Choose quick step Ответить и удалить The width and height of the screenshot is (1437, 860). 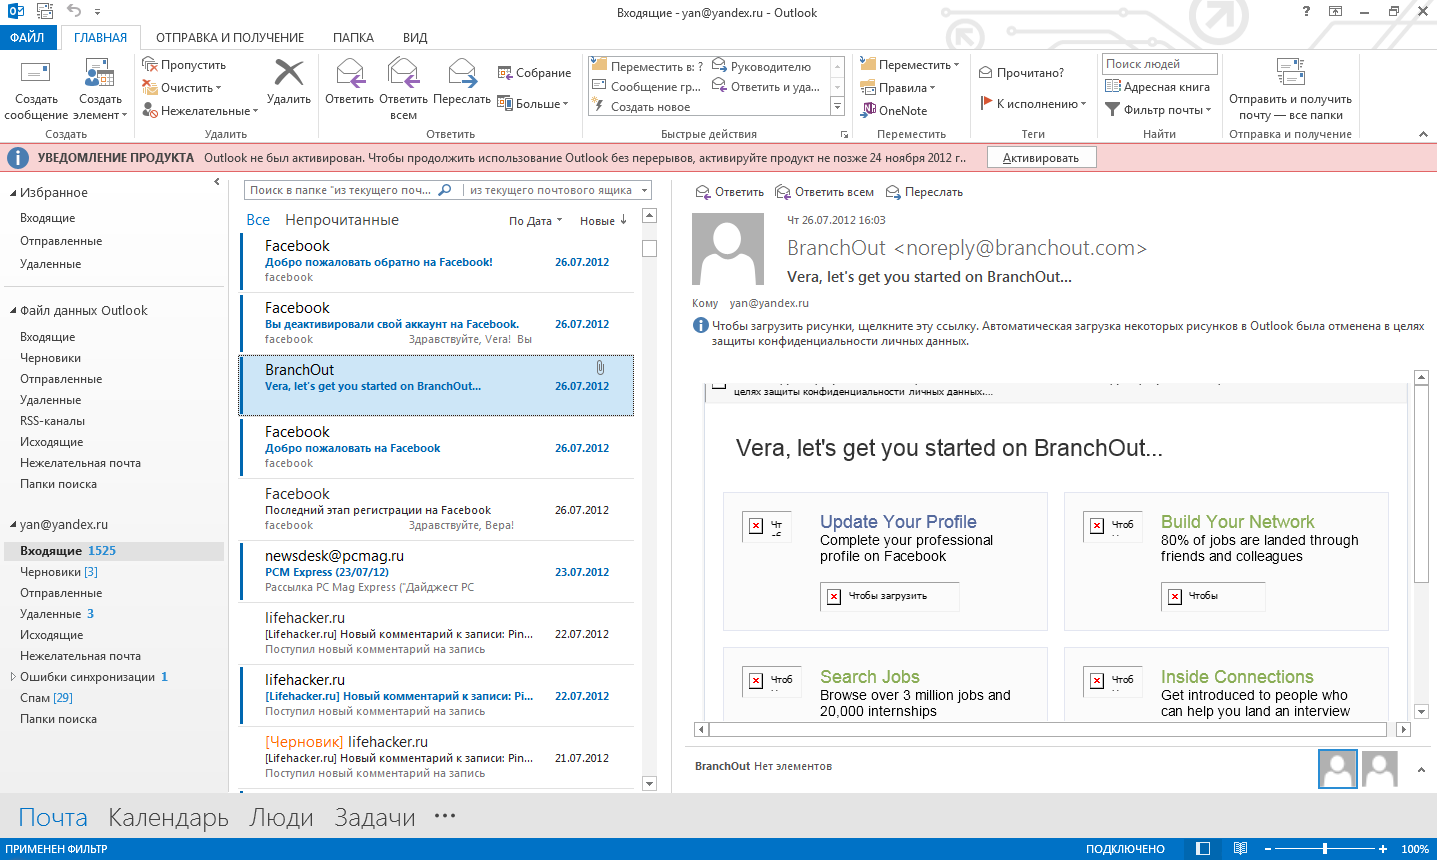tap(766, 87)
